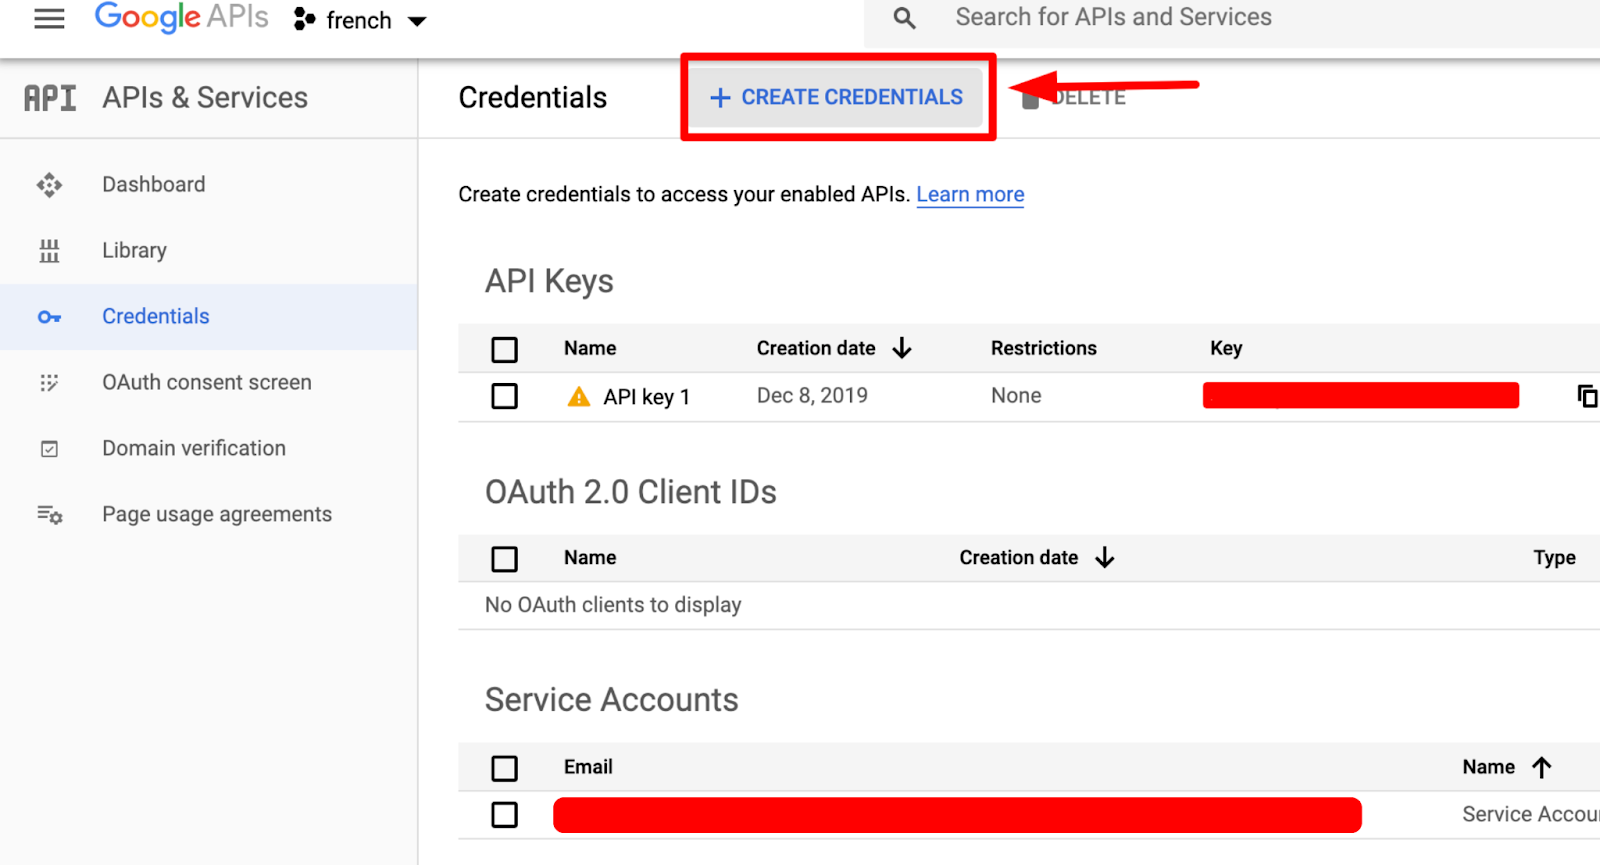Toggle select-all checkbox in API Keys table
This screenshot has width=1600, height=865.
click(x=505, y=349)
